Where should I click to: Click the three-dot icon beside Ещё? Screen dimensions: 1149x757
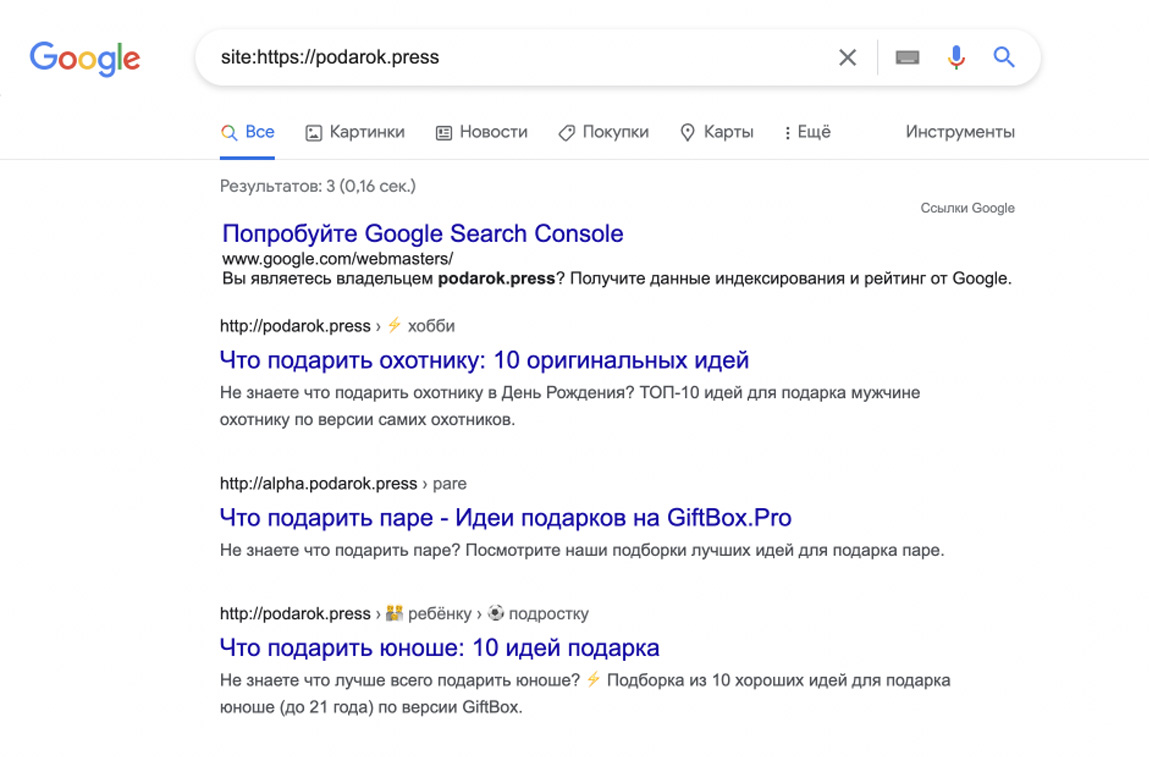pyautogui.click(x=787, y=133)
